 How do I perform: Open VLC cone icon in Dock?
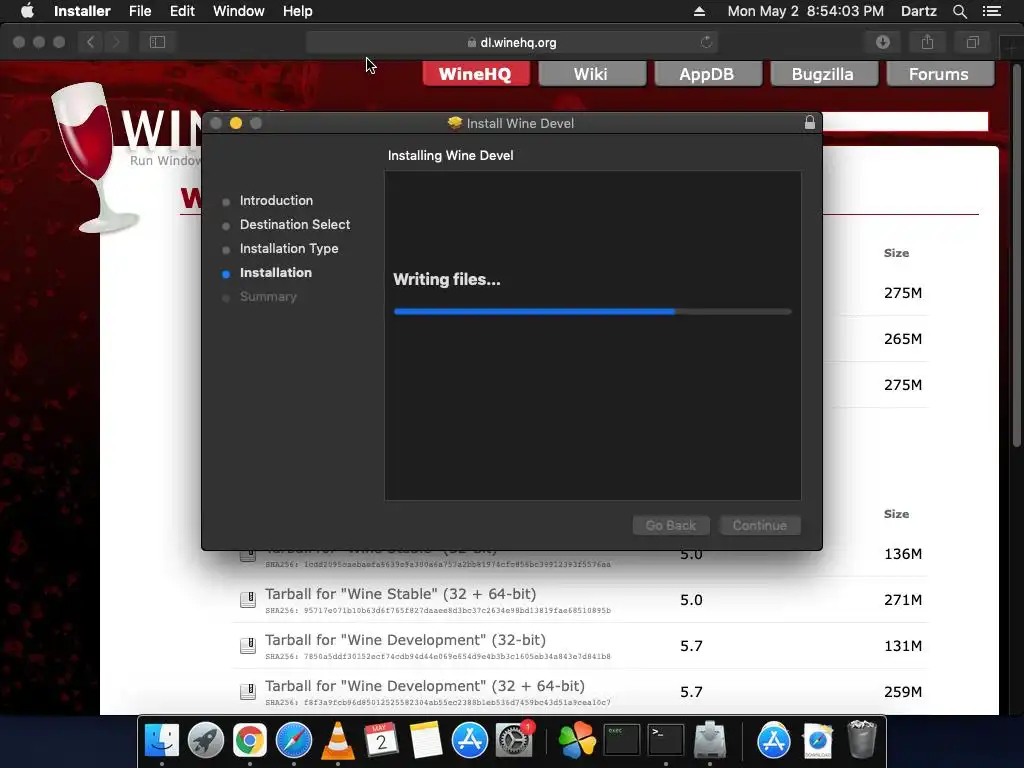coord(338,741)
